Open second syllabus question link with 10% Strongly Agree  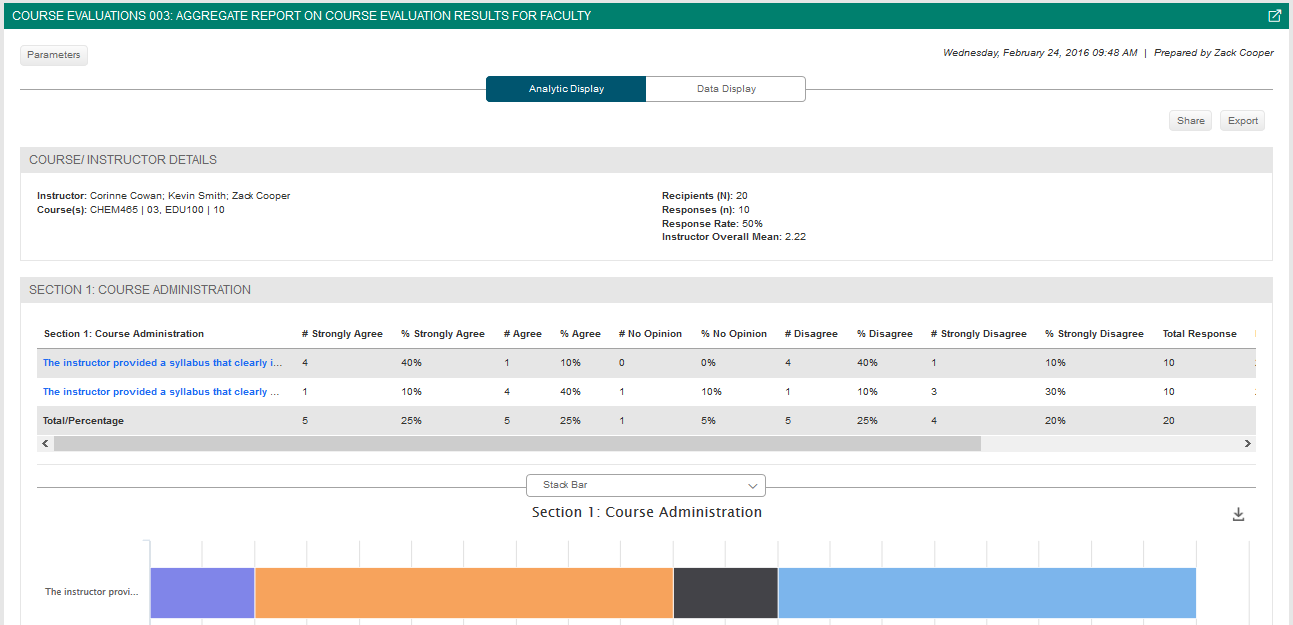click(161, 392)
